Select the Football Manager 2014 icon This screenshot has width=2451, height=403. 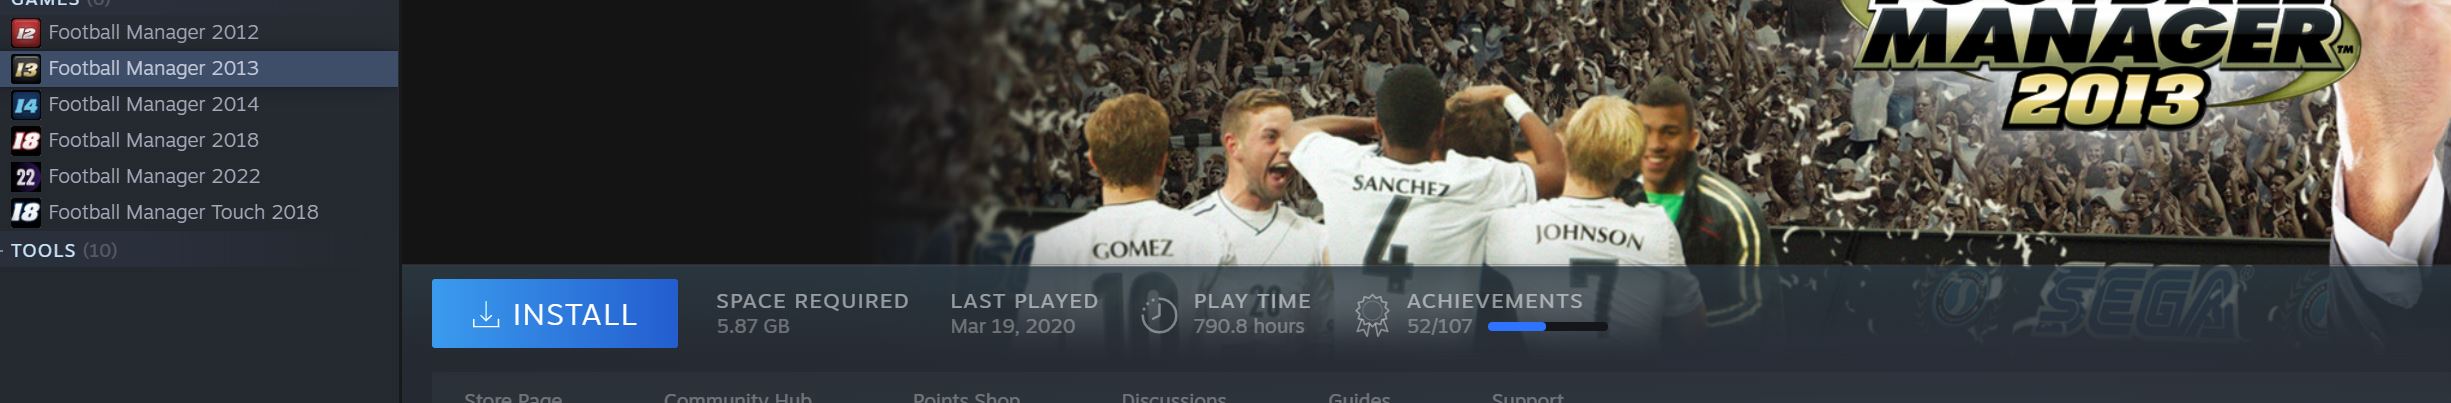25,105
